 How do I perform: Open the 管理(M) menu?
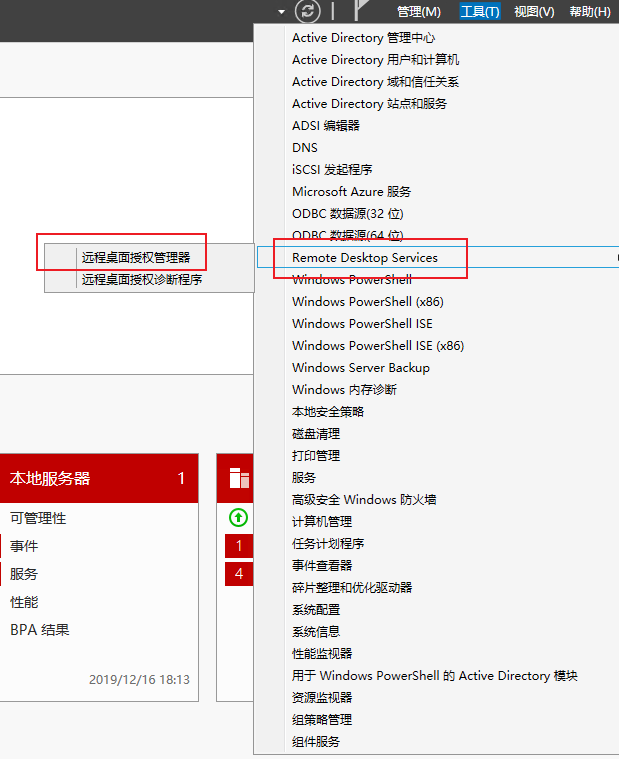[418, 12]
